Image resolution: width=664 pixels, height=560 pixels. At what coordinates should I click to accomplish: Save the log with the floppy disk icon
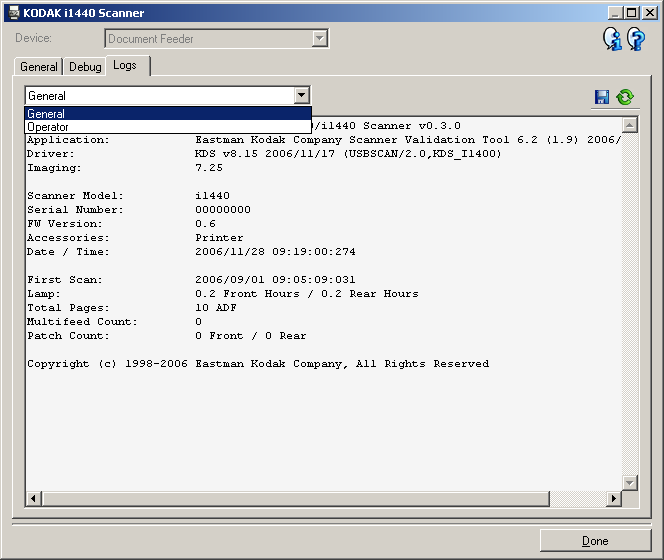602,97
